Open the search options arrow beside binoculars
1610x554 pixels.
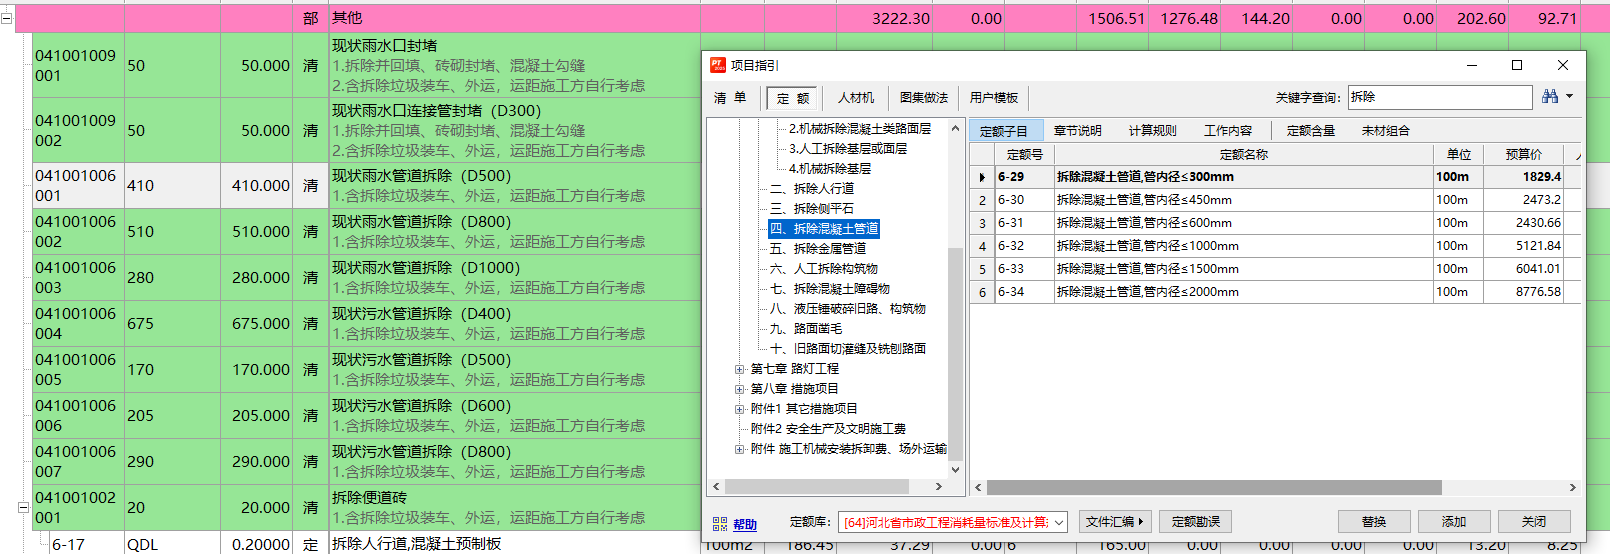click(1569, 97)
